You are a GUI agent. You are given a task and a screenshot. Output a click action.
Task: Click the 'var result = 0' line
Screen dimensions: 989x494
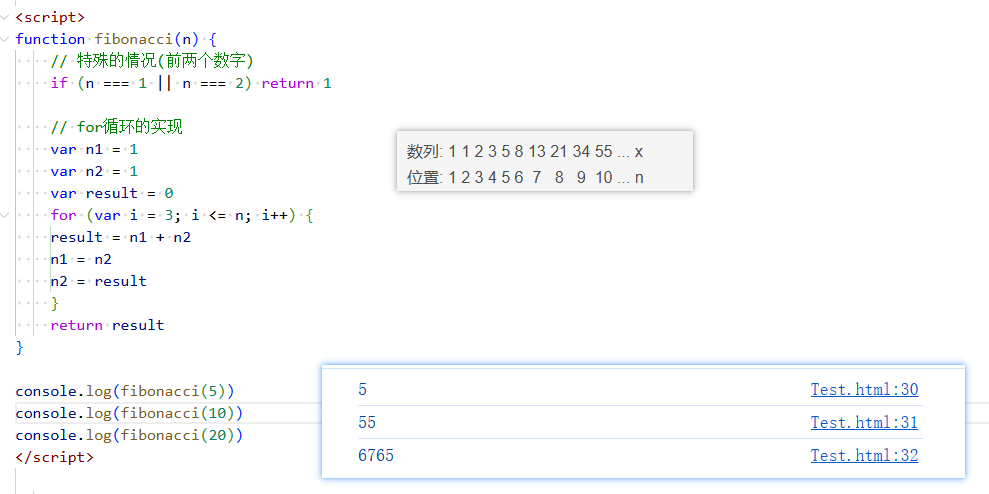pyautogui.click(x=112, y=193)
